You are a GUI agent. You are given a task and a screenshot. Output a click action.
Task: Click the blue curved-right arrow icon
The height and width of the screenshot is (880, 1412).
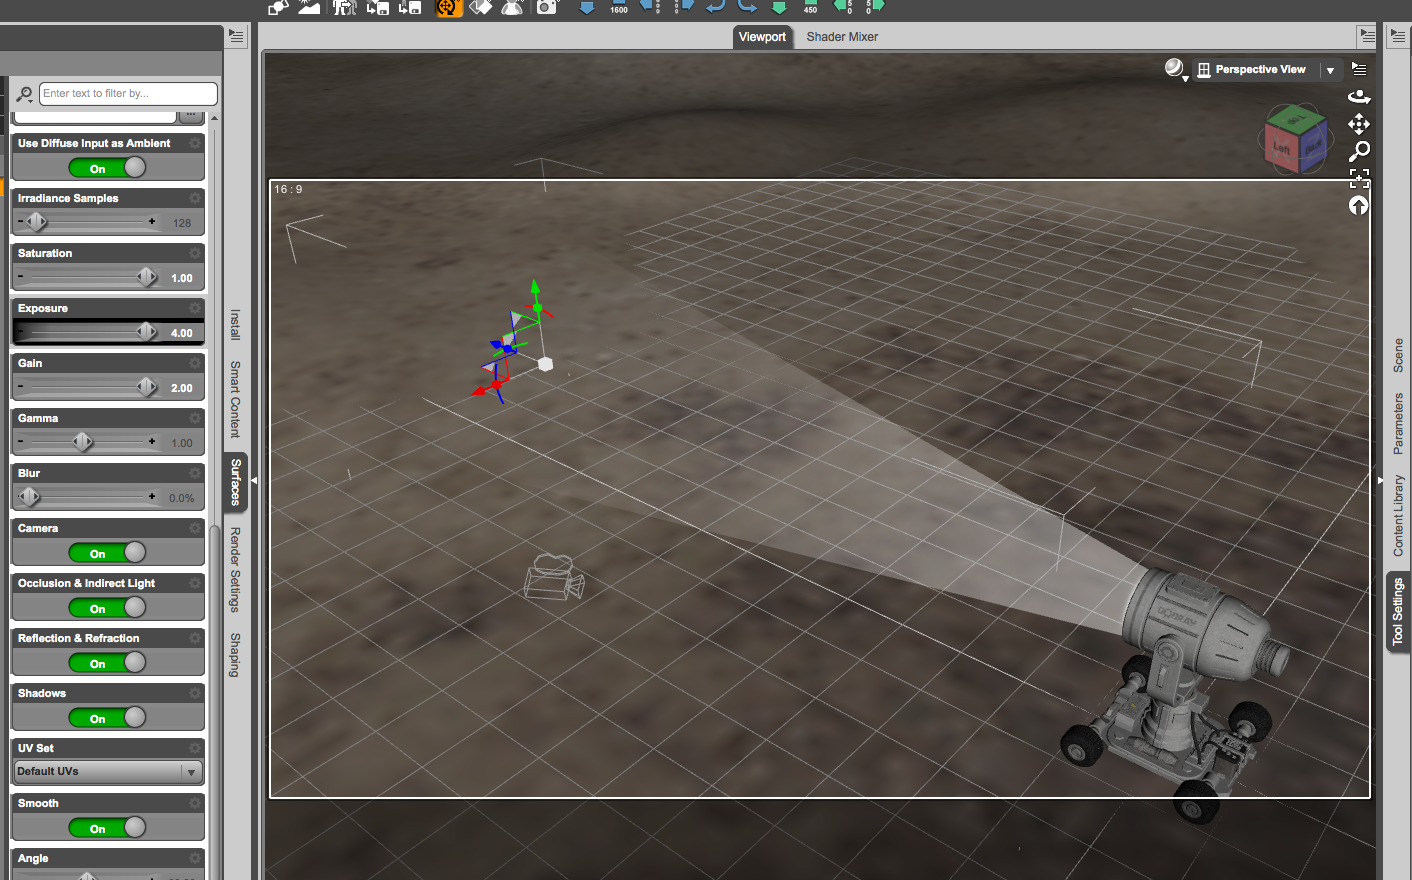tap(747, 6)
